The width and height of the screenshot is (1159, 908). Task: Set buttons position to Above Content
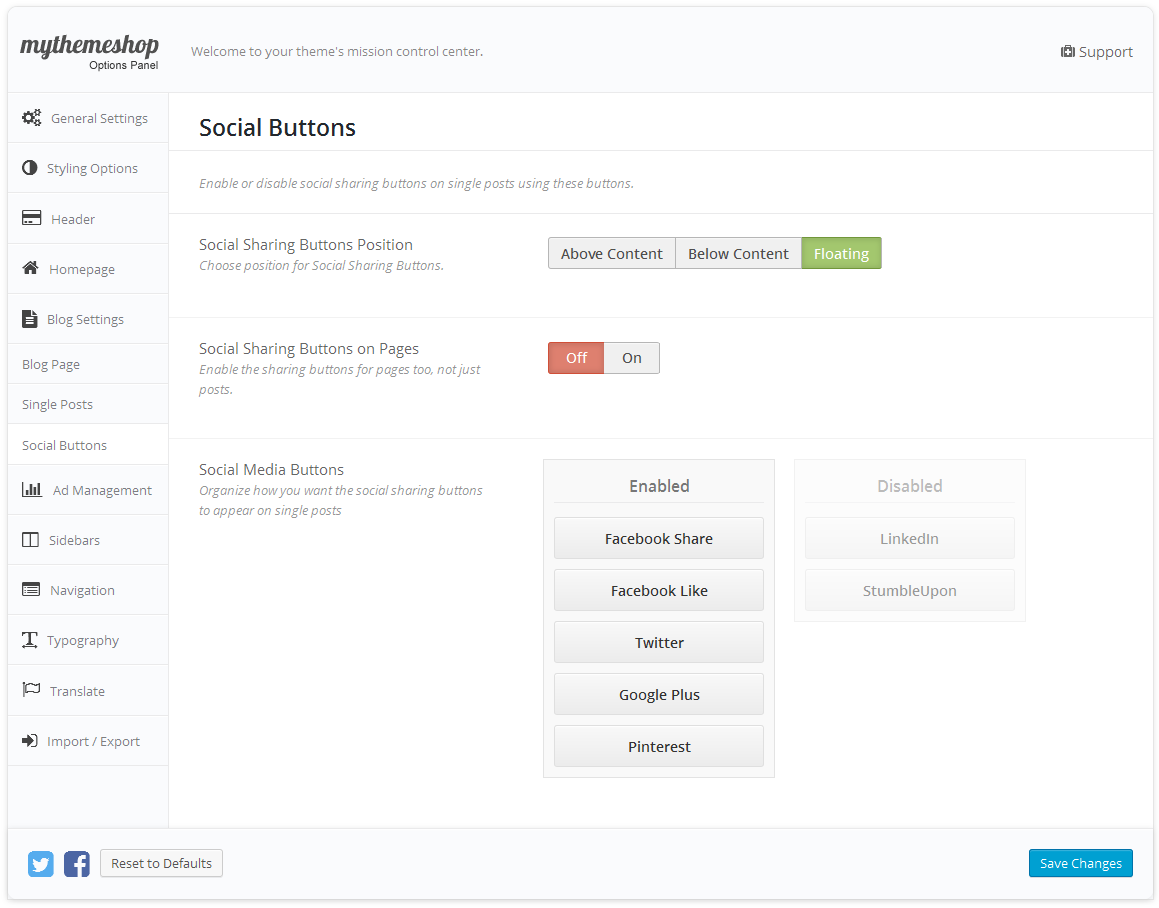[611, 254]
